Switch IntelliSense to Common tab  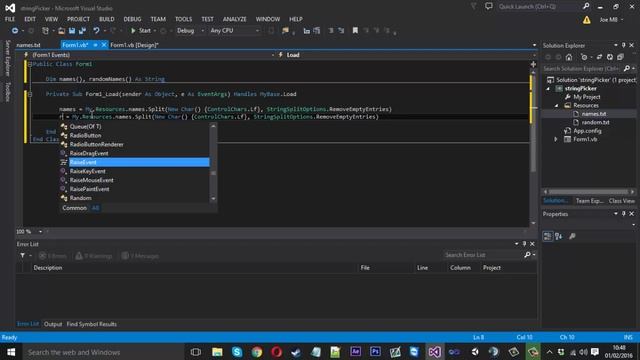(x=74, y=208)
